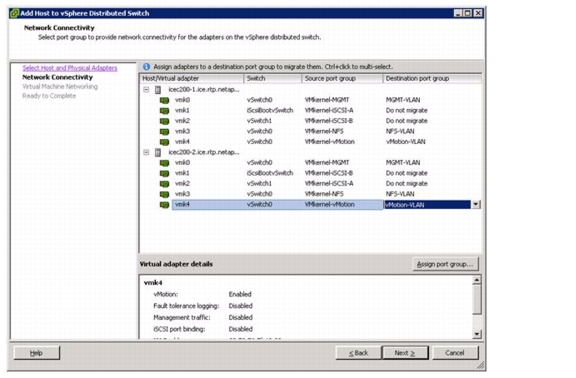Image resolution: width=576 pixels, height=378 pixels.
Task: Click VMkernel-vMotion source group for icec200-2 vmk4
Action: [x=330, y=205]
